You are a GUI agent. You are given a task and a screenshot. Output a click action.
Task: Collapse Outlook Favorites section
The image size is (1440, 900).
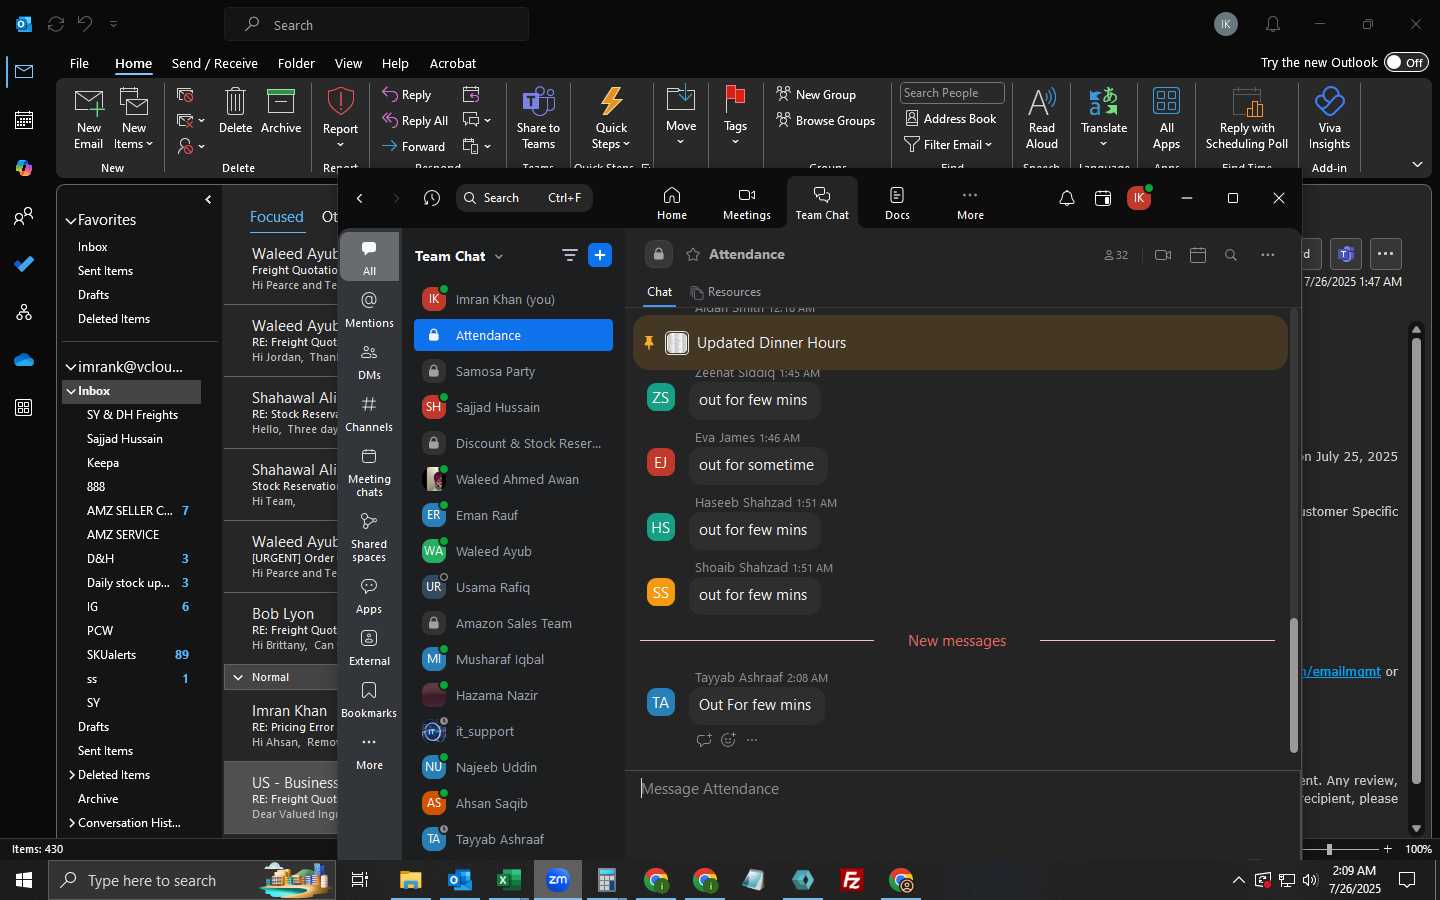71,220
